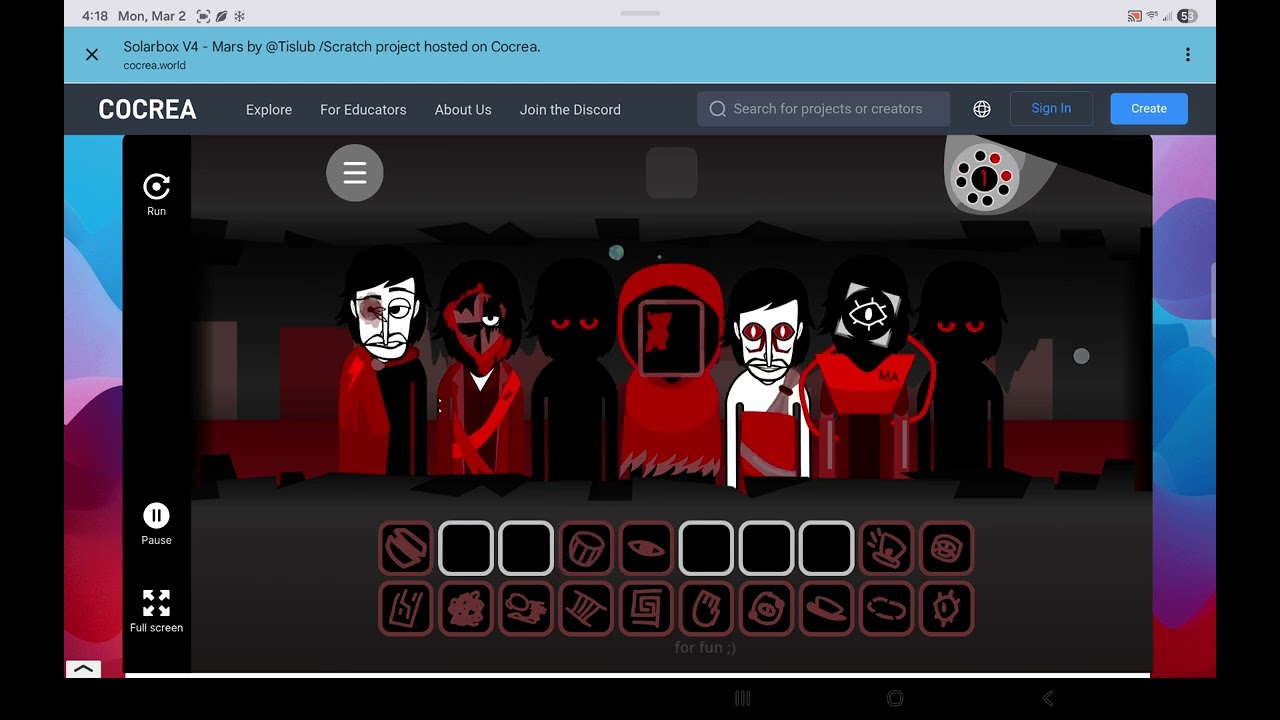Image resolution: width=1280 pixels, height=720 pixels.
Task: Open the For Educators page
Action: point(363,109)
